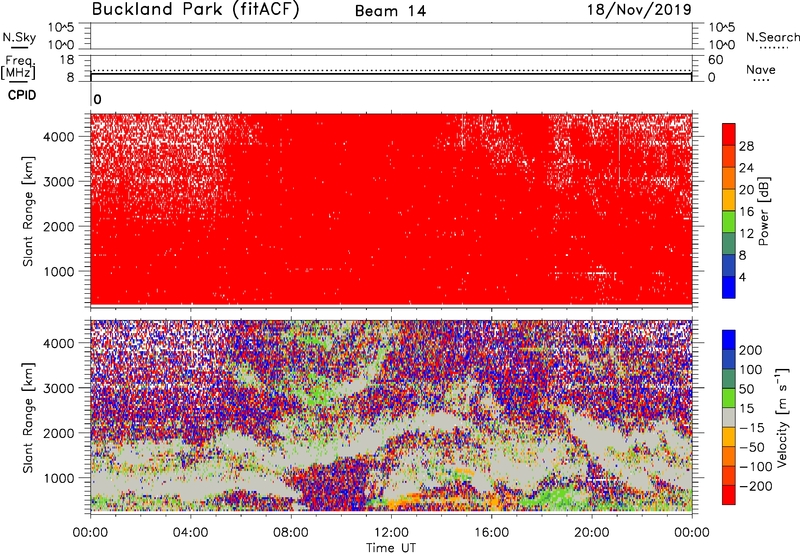Click the velocity colorbar label '50'
Viewport: 800px width, 554px height.
point(746,389)
